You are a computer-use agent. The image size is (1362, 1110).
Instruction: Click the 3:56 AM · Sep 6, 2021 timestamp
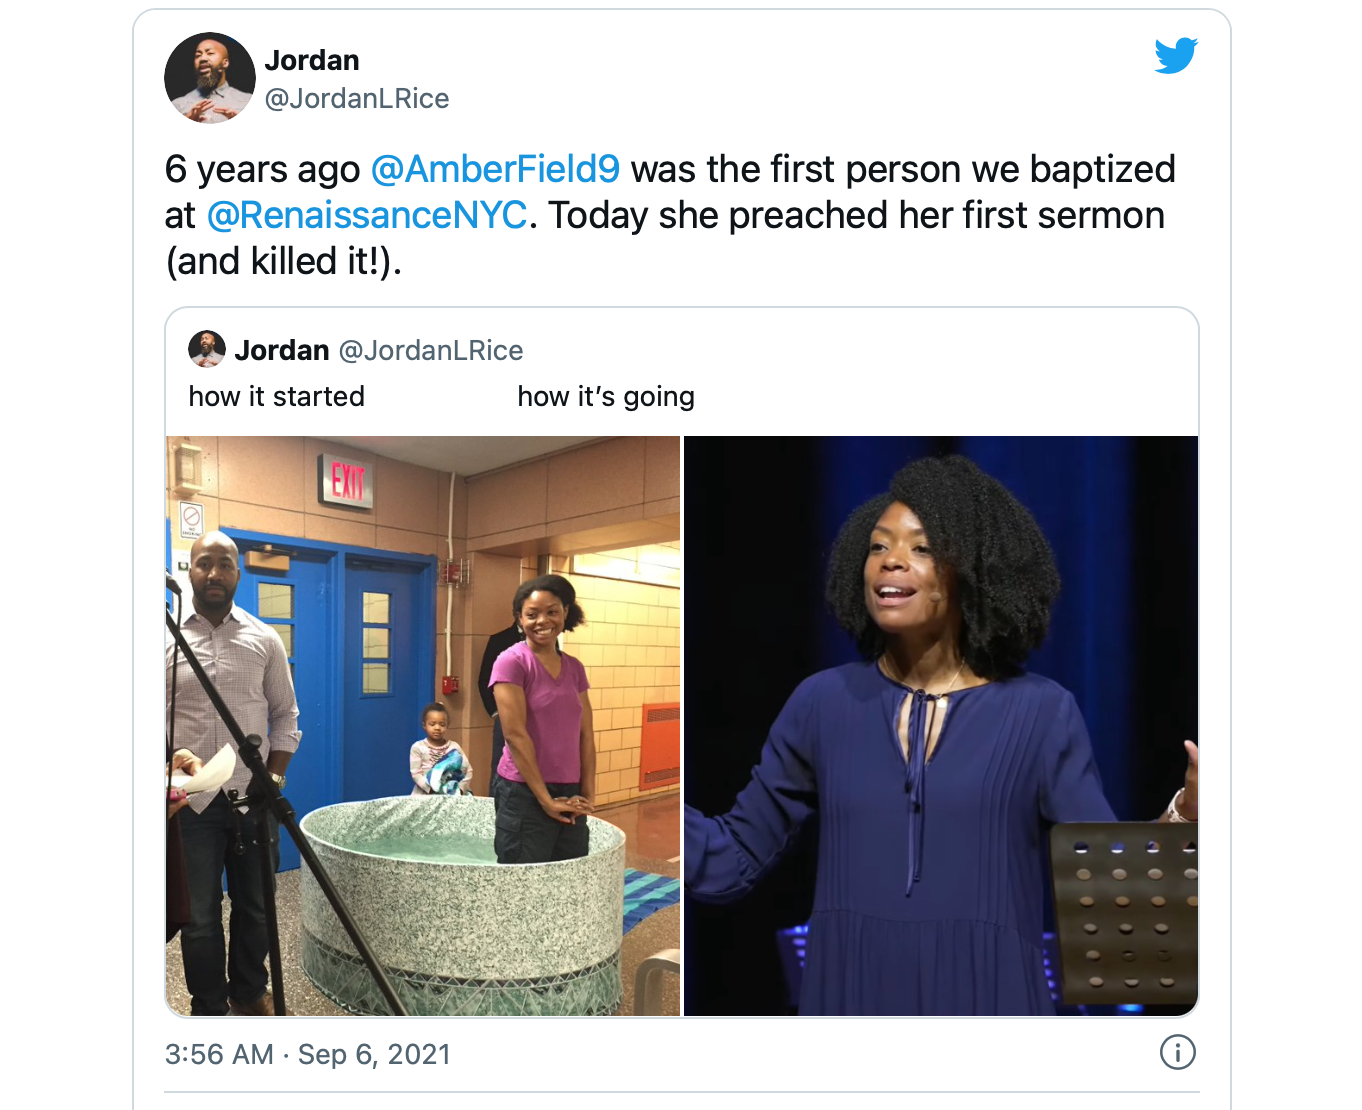point(308,1054)
